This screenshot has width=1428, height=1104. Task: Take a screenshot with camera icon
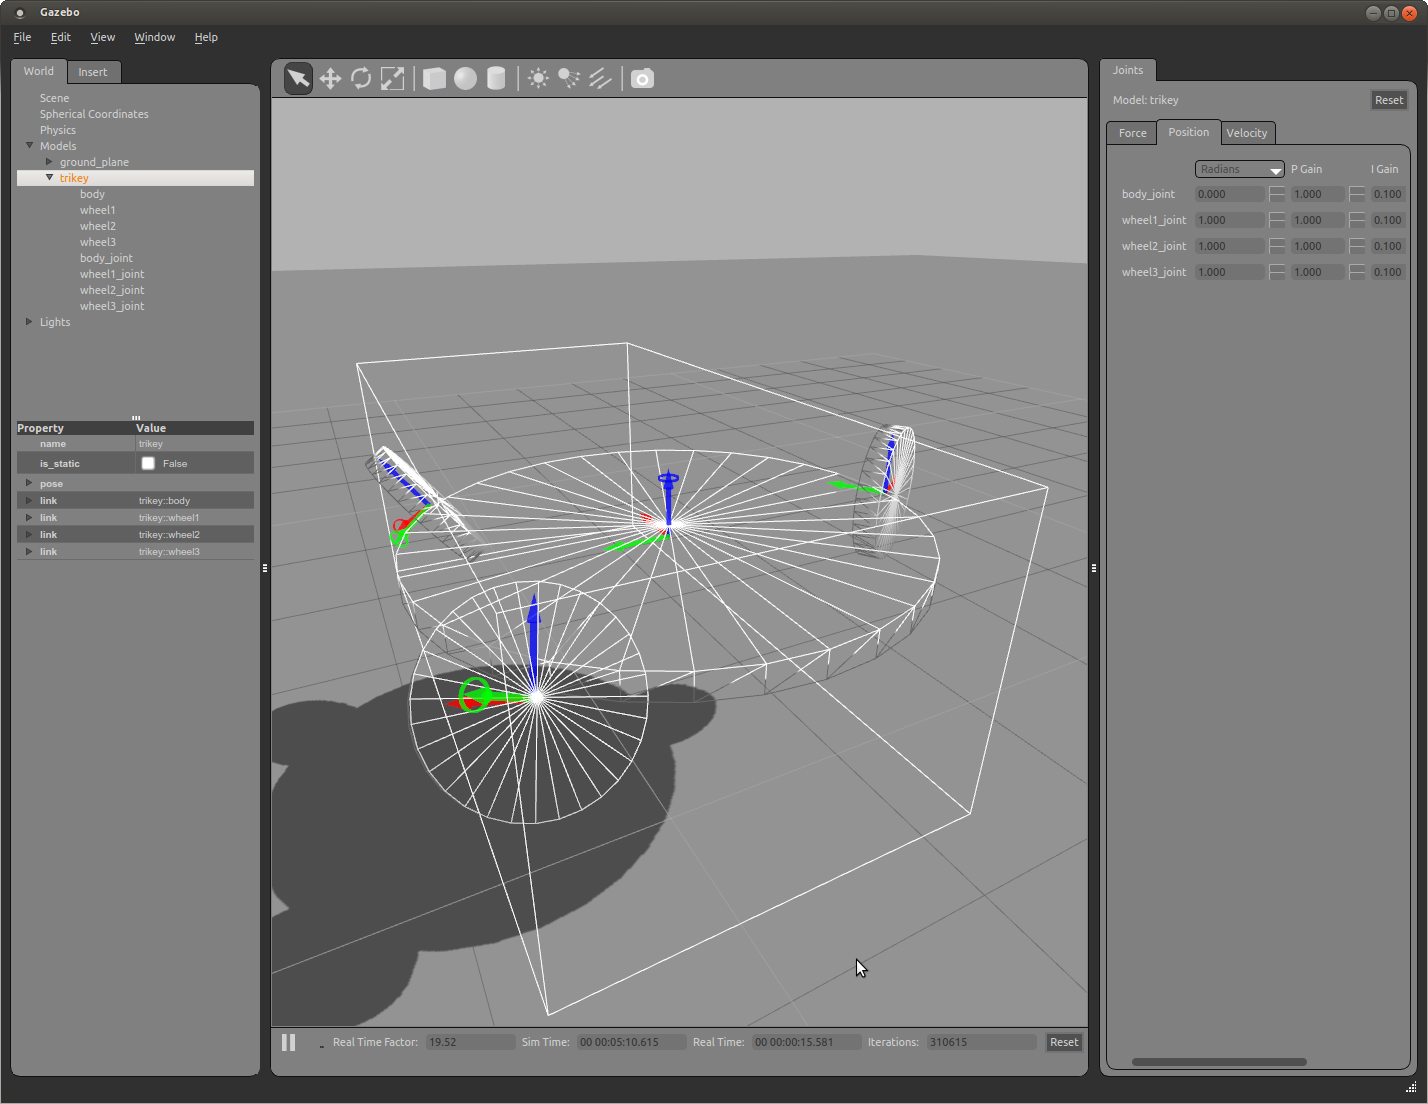click(x=642, y=79)
